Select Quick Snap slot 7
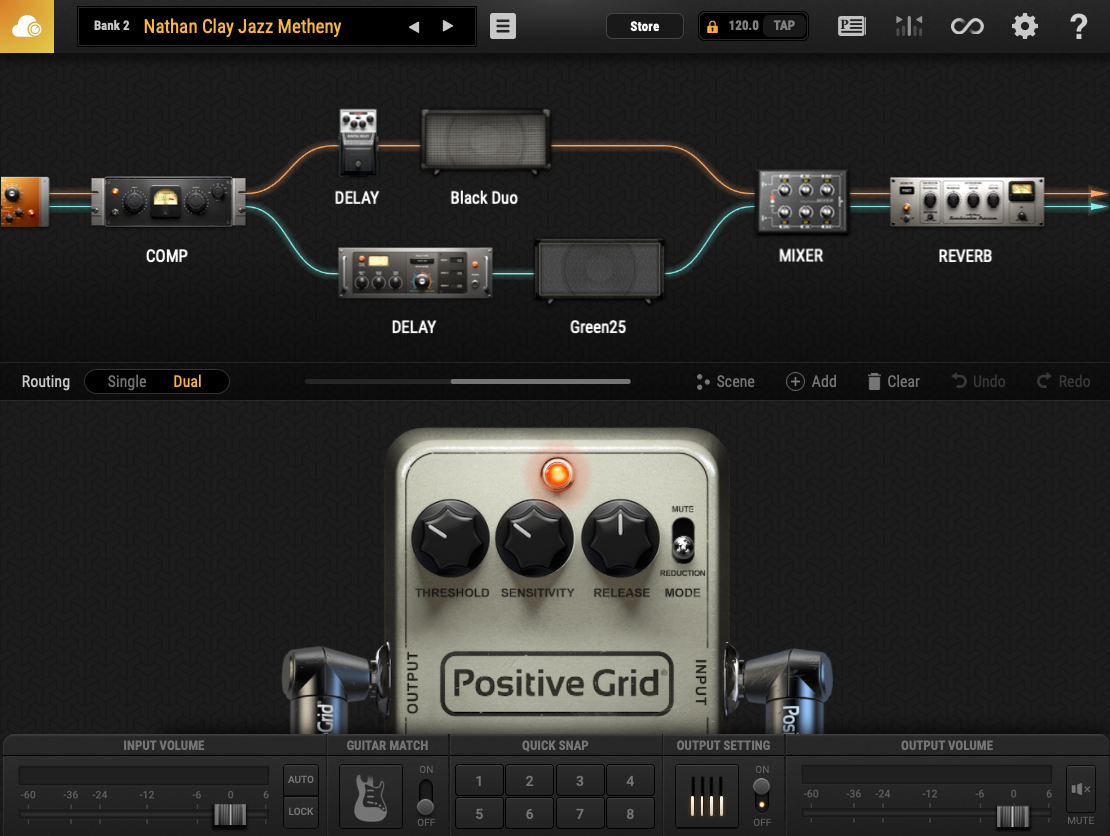1110x836 pixels. coord(580,814)
